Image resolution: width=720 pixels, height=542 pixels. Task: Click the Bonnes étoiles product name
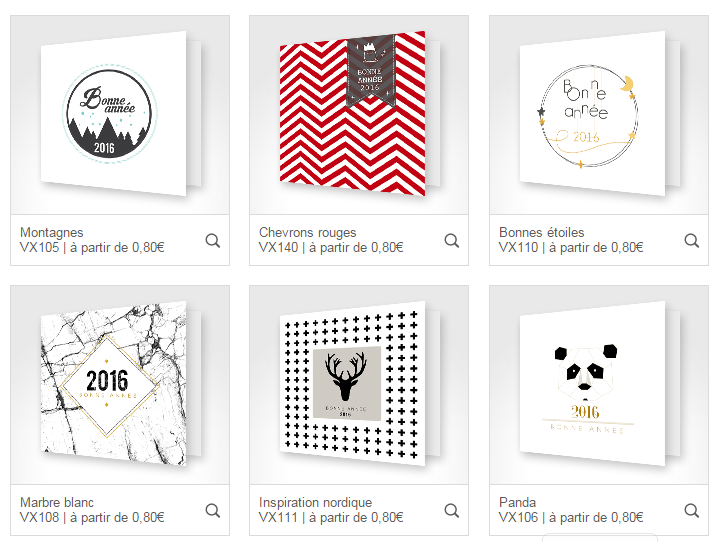click(541, 232)
